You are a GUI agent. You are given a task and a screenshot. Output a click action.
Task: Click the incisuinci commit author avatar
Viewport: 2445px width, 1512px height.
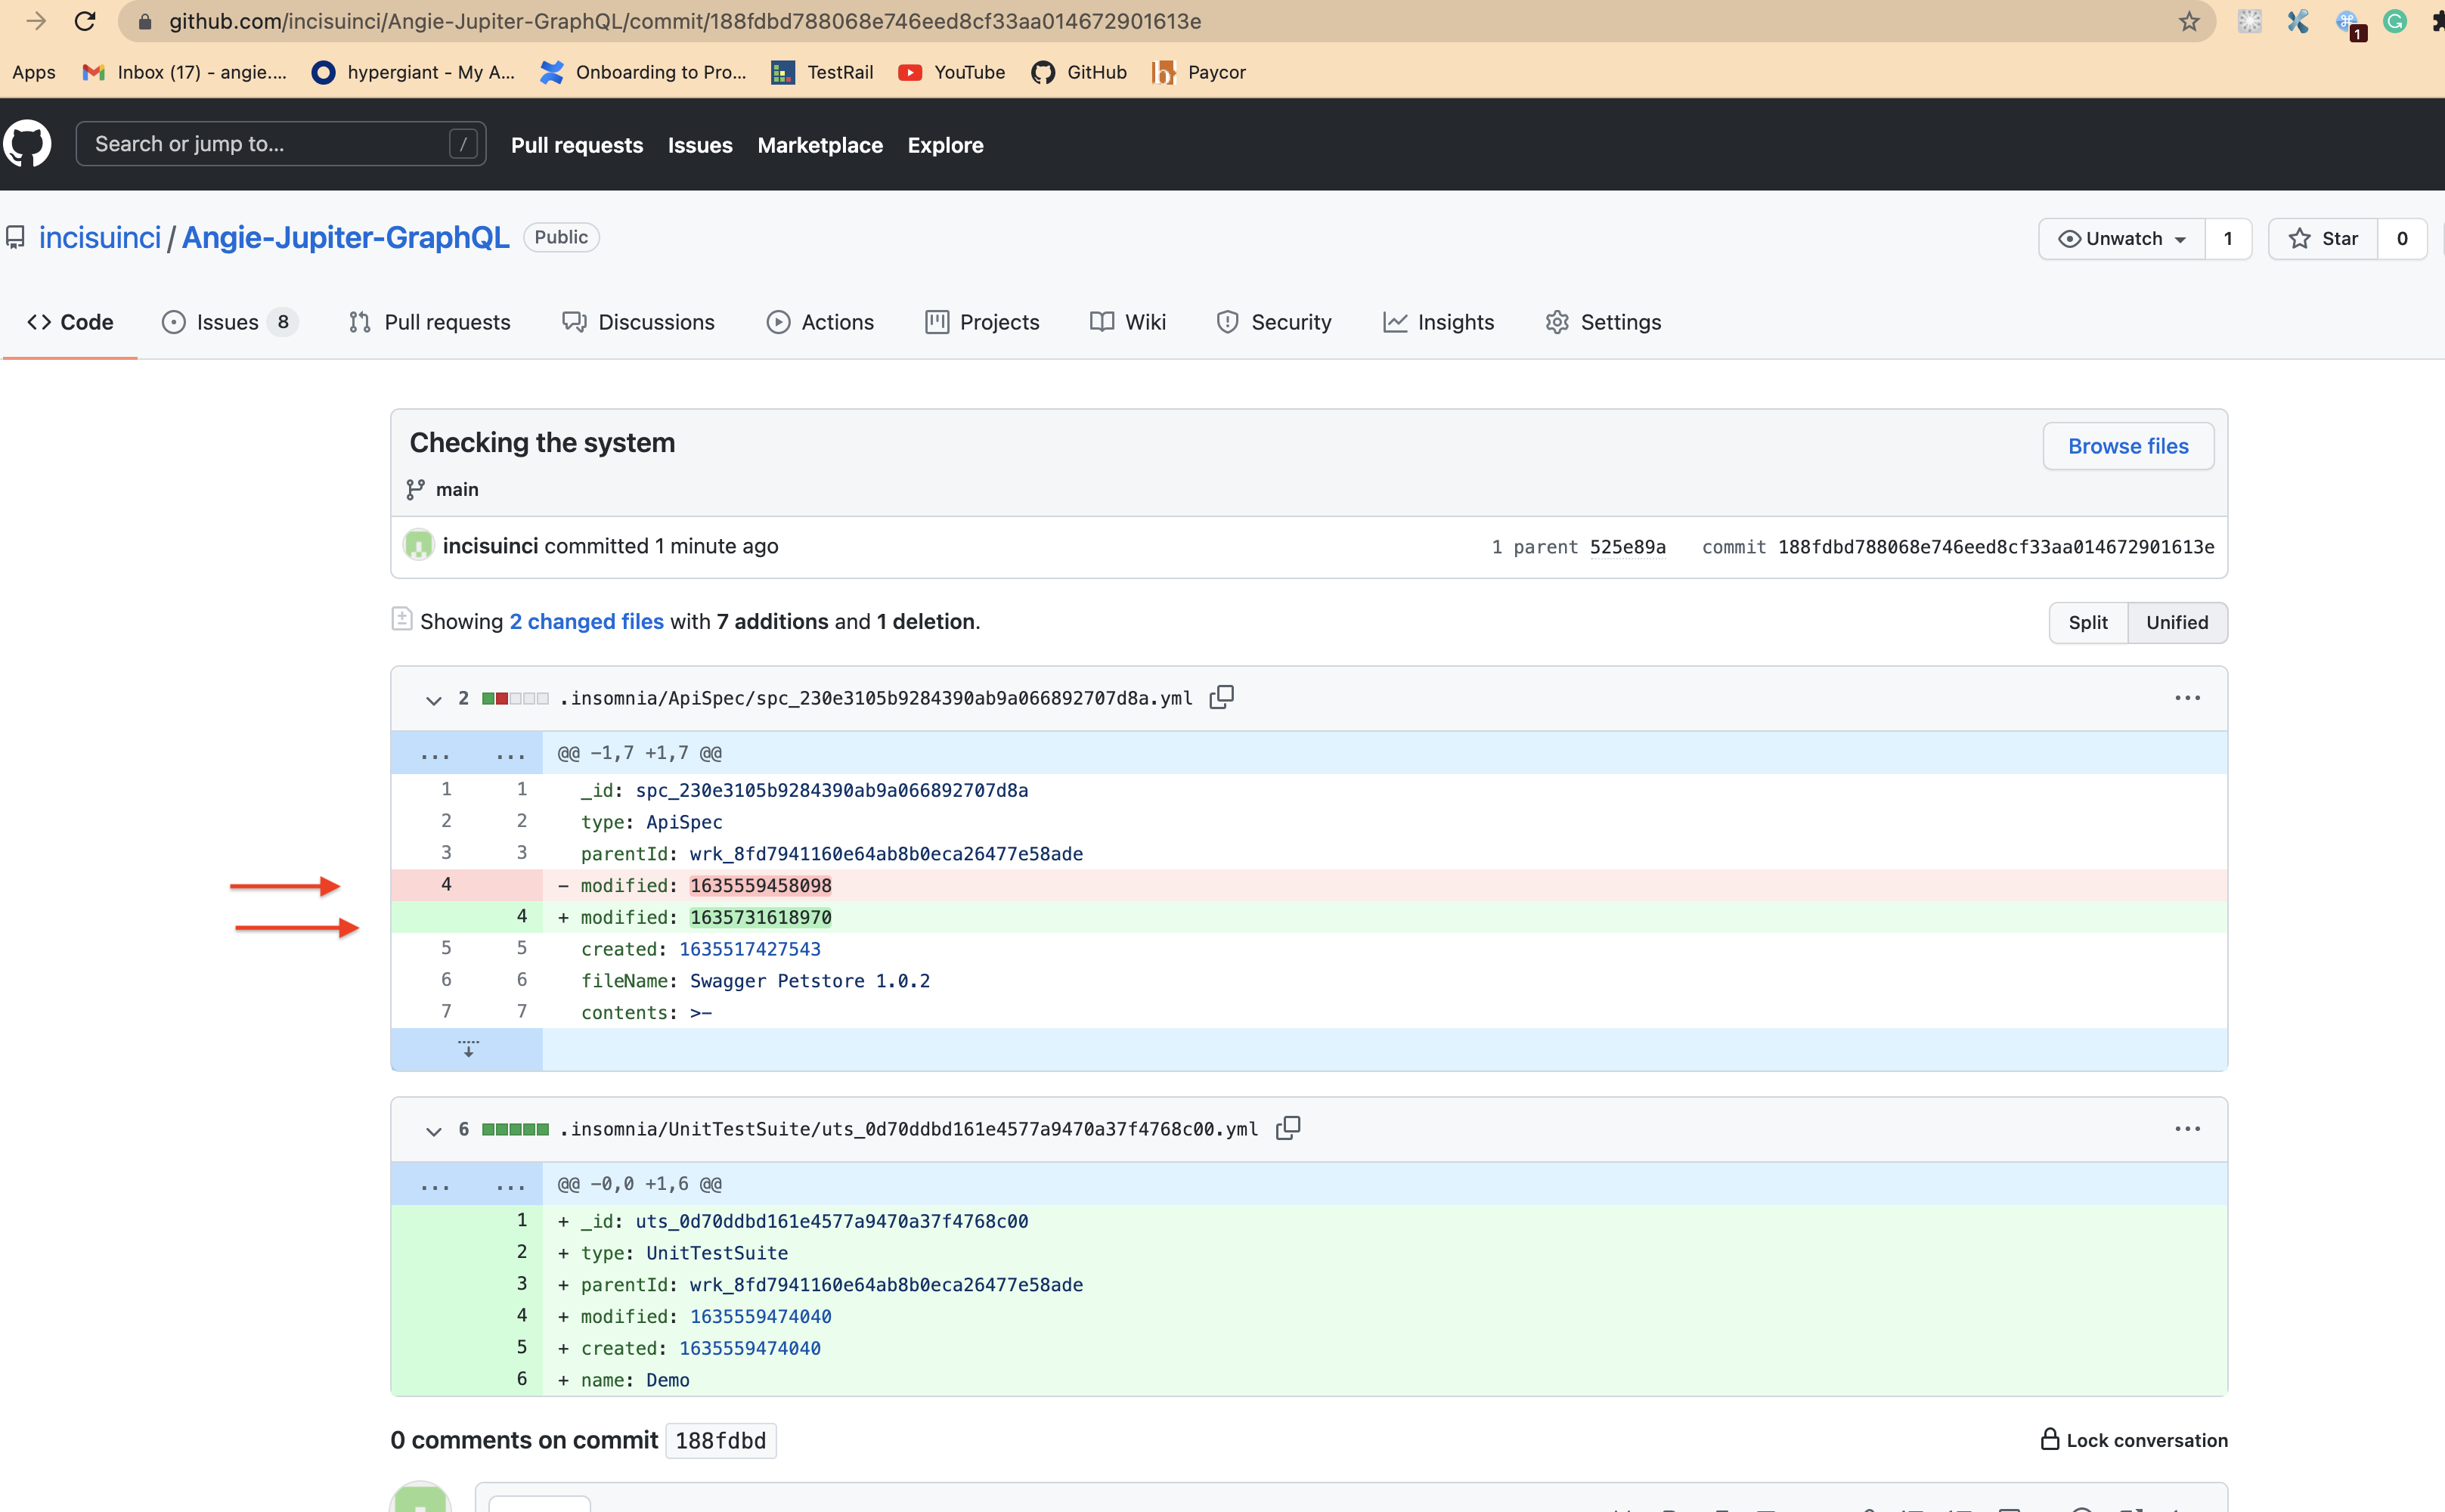(418, 545)
